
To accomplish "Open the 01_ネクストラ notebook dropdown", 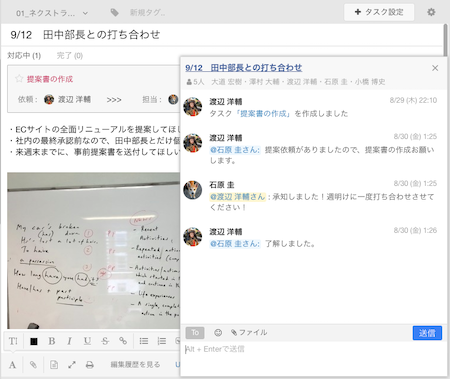I will click(52, 13).
